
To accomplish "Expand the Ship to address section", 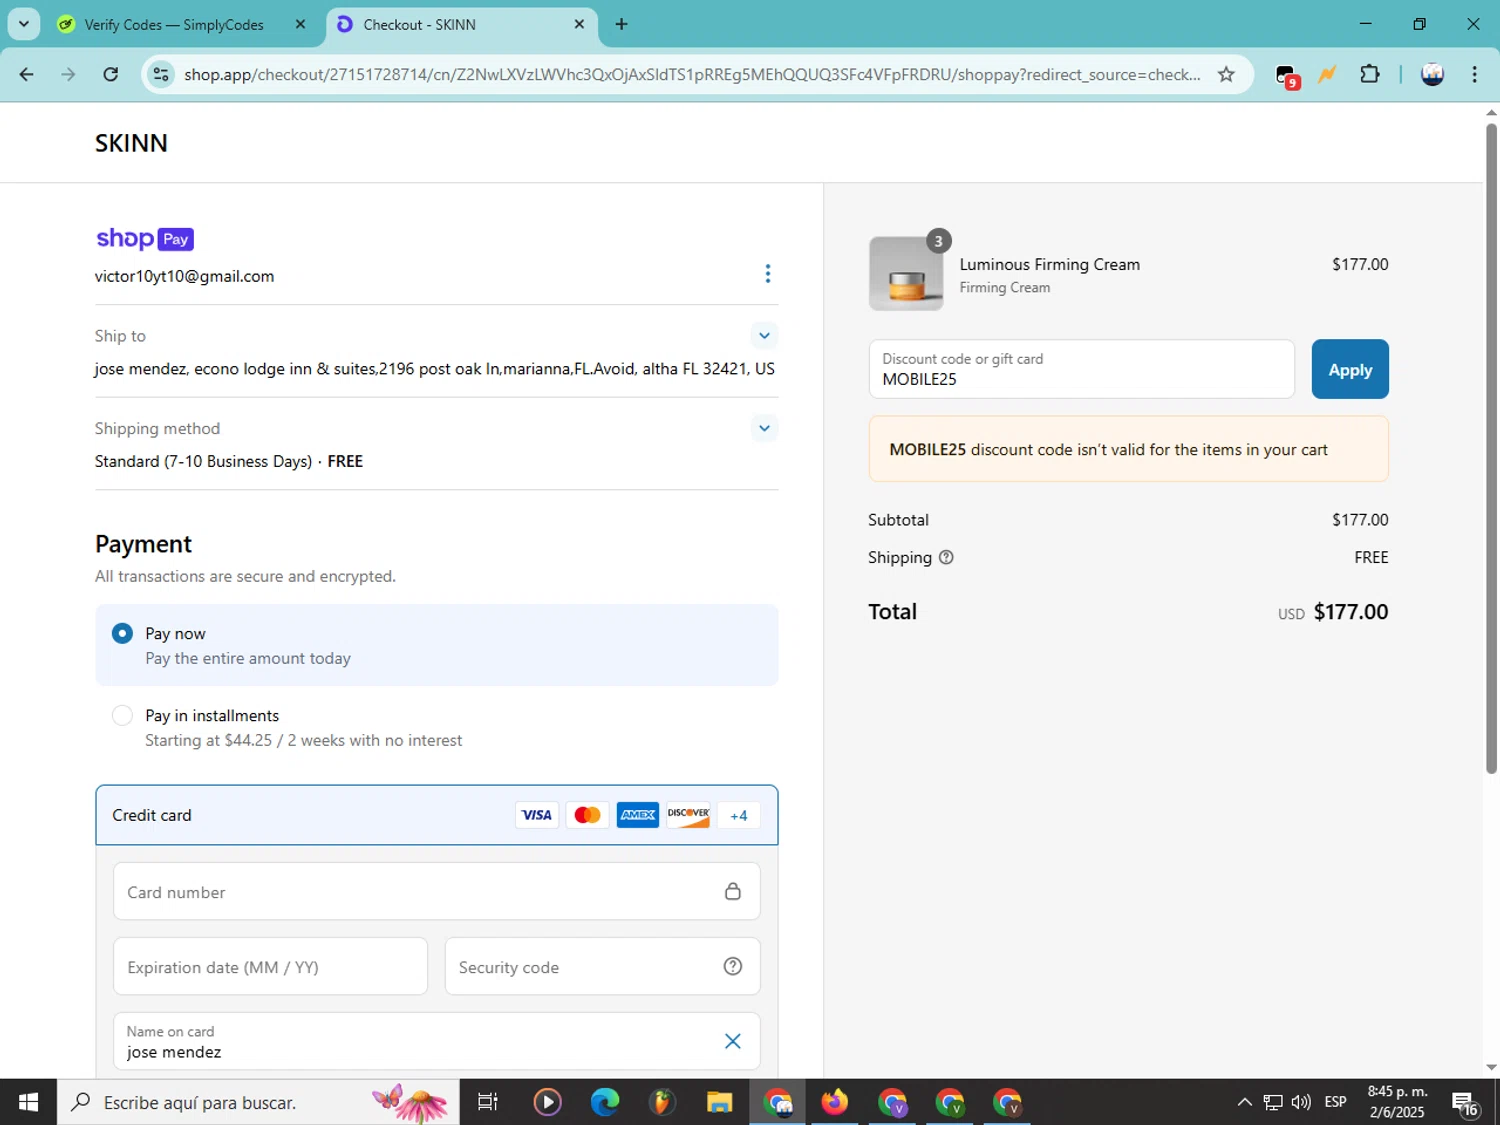I will (764, 336).
